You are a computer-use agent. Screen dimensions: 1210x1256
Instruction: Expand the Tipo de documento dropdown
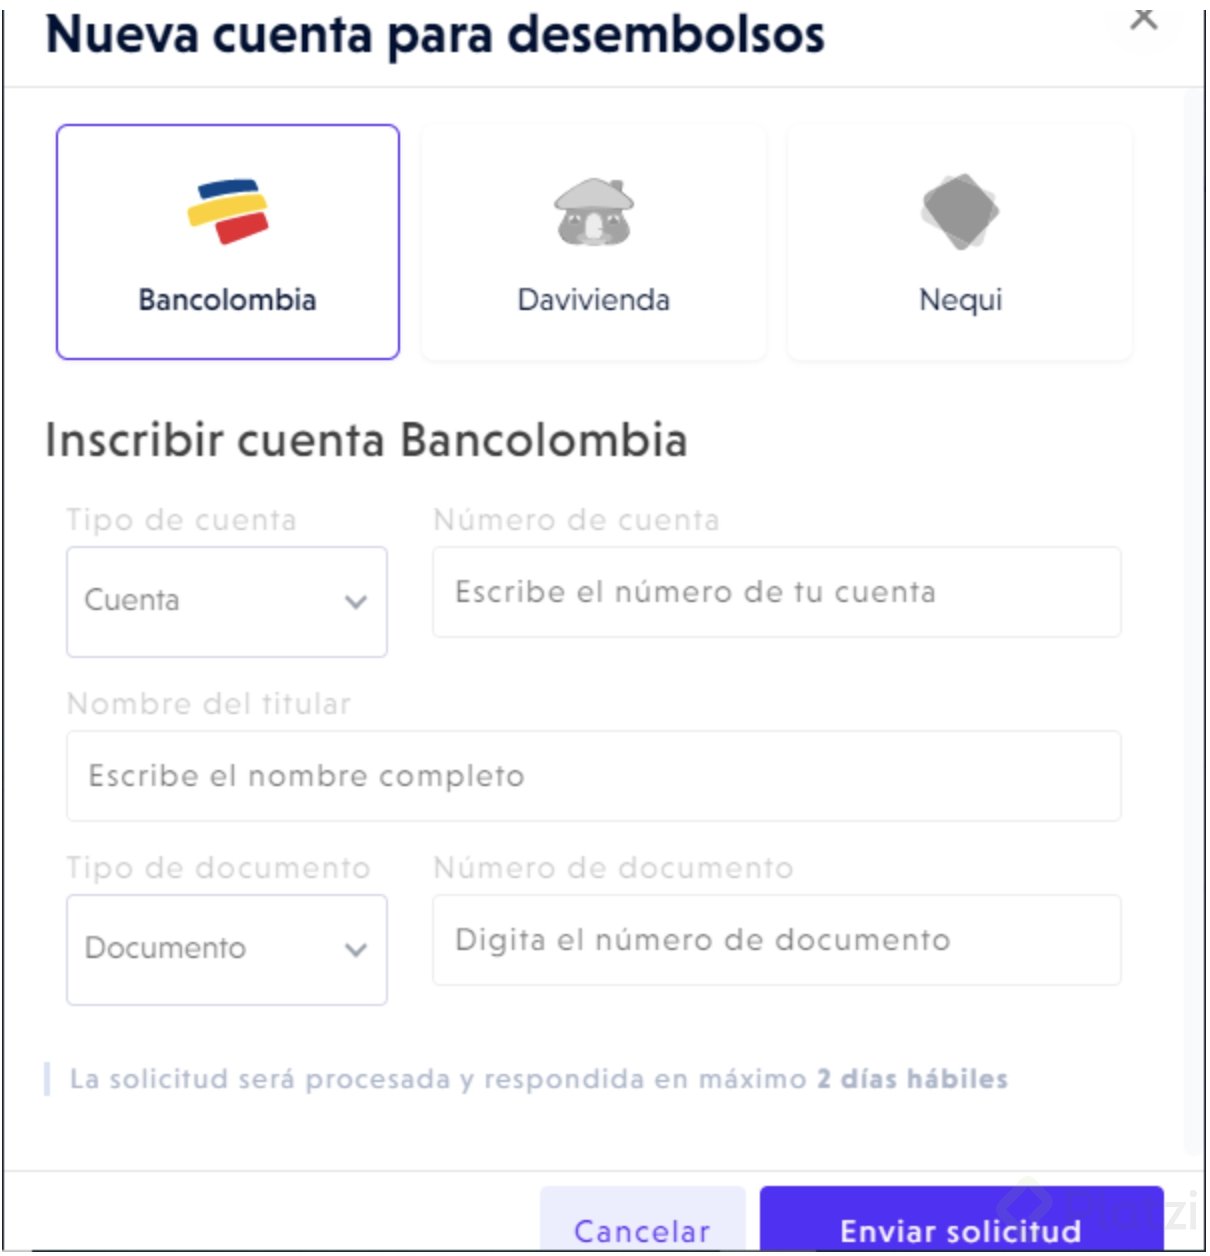pos(227,949)
